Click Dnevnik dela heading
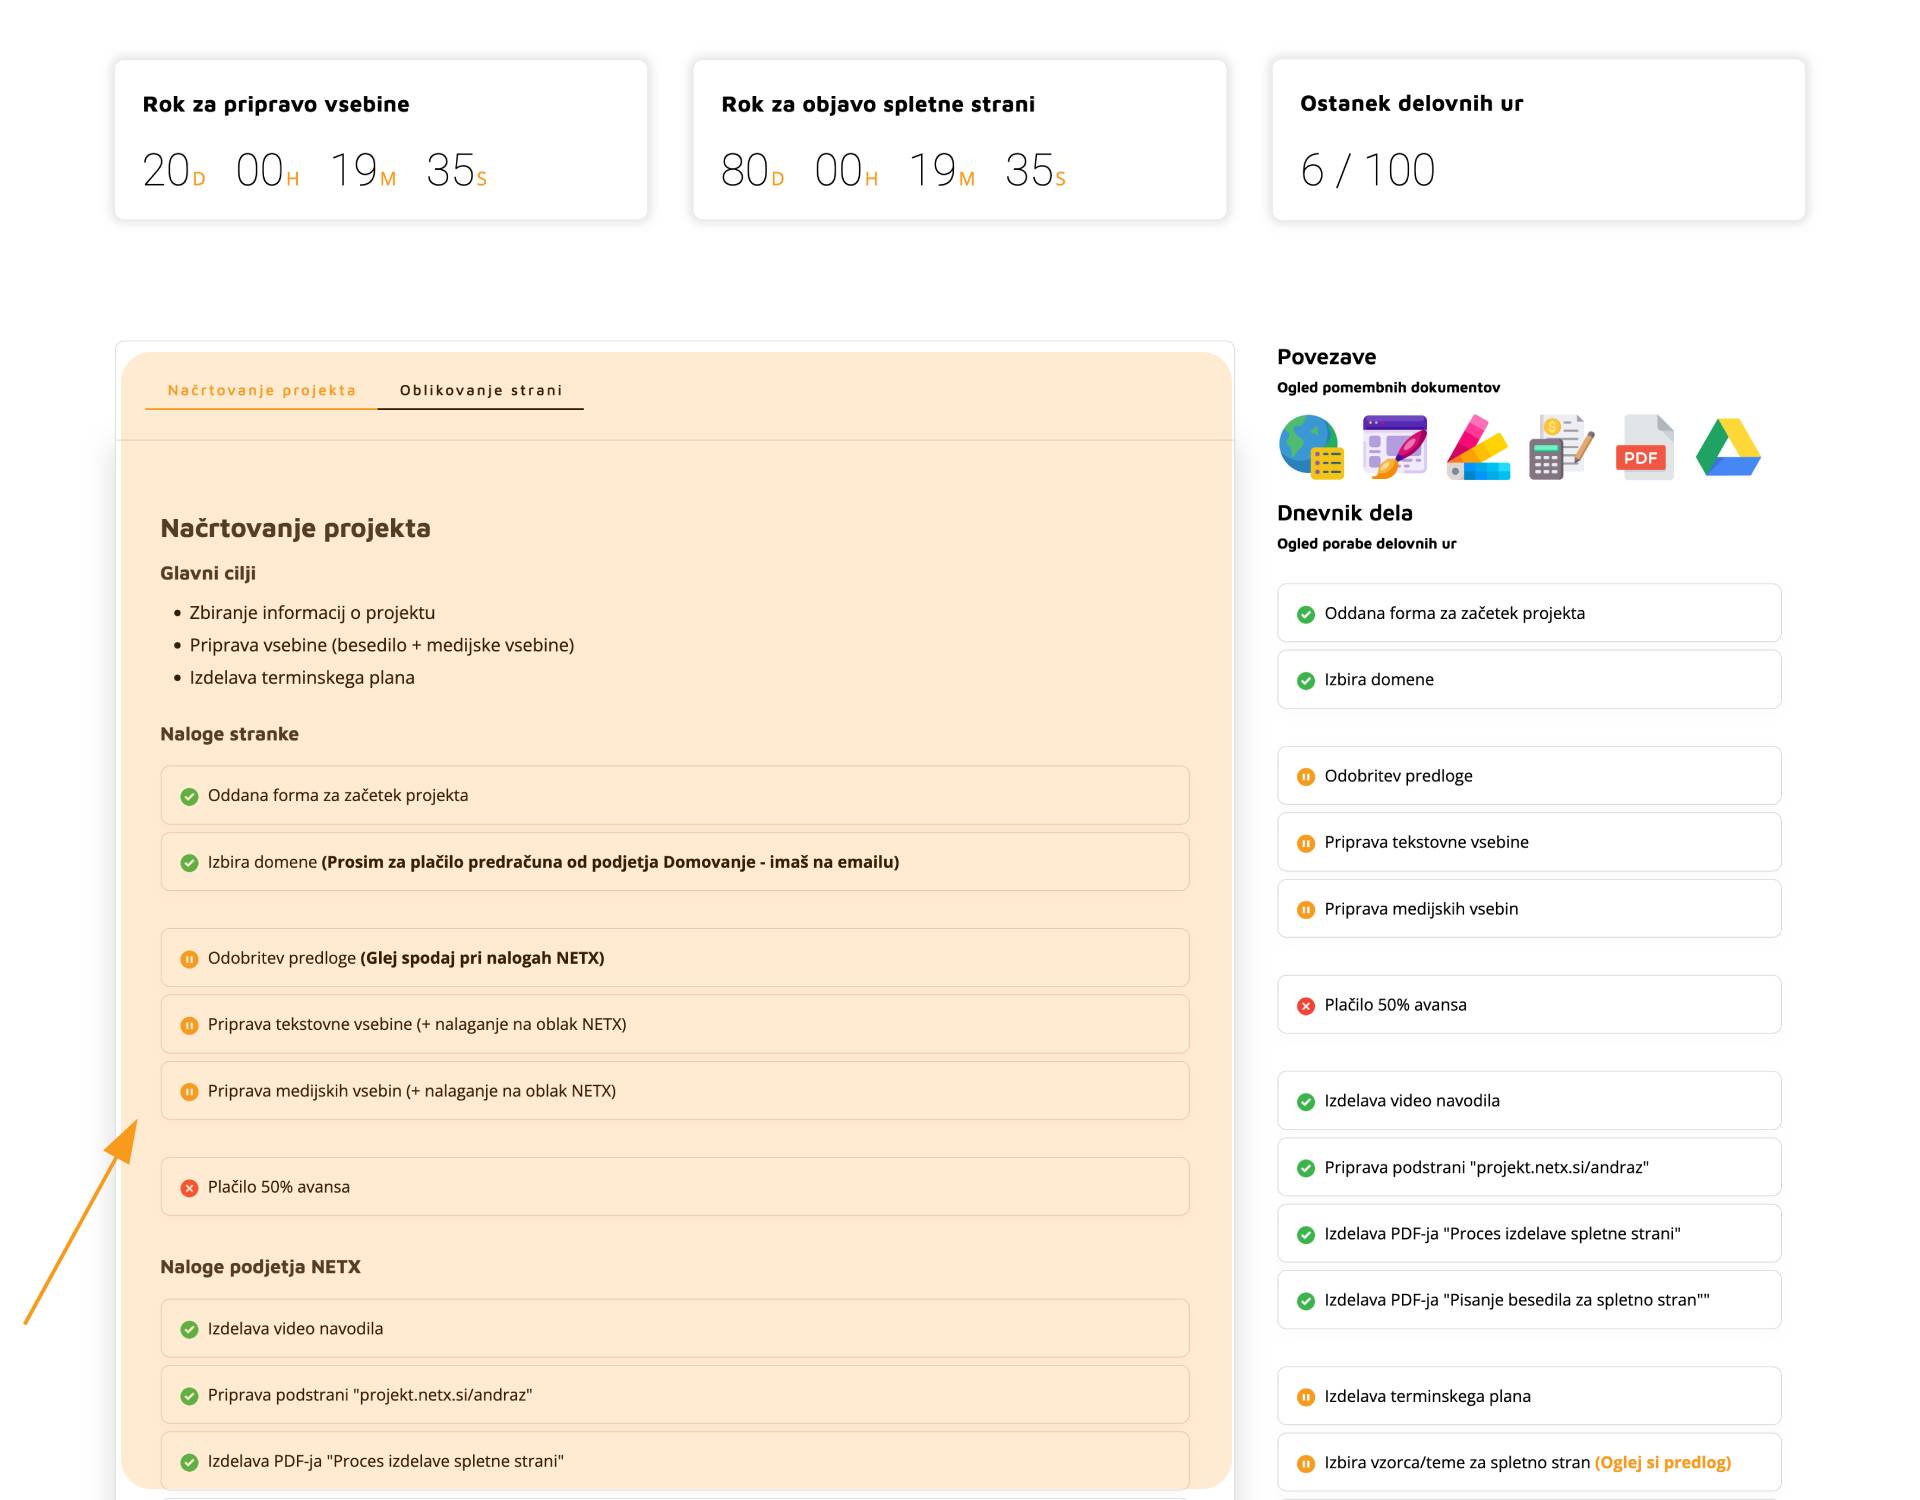Viewport: 1920px width, 1500px height. click(1344, 513)
